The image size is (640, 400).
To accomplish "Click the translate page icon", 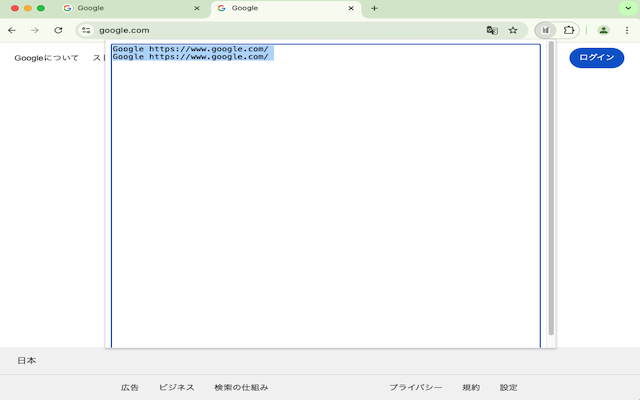I will coord(492,30).
